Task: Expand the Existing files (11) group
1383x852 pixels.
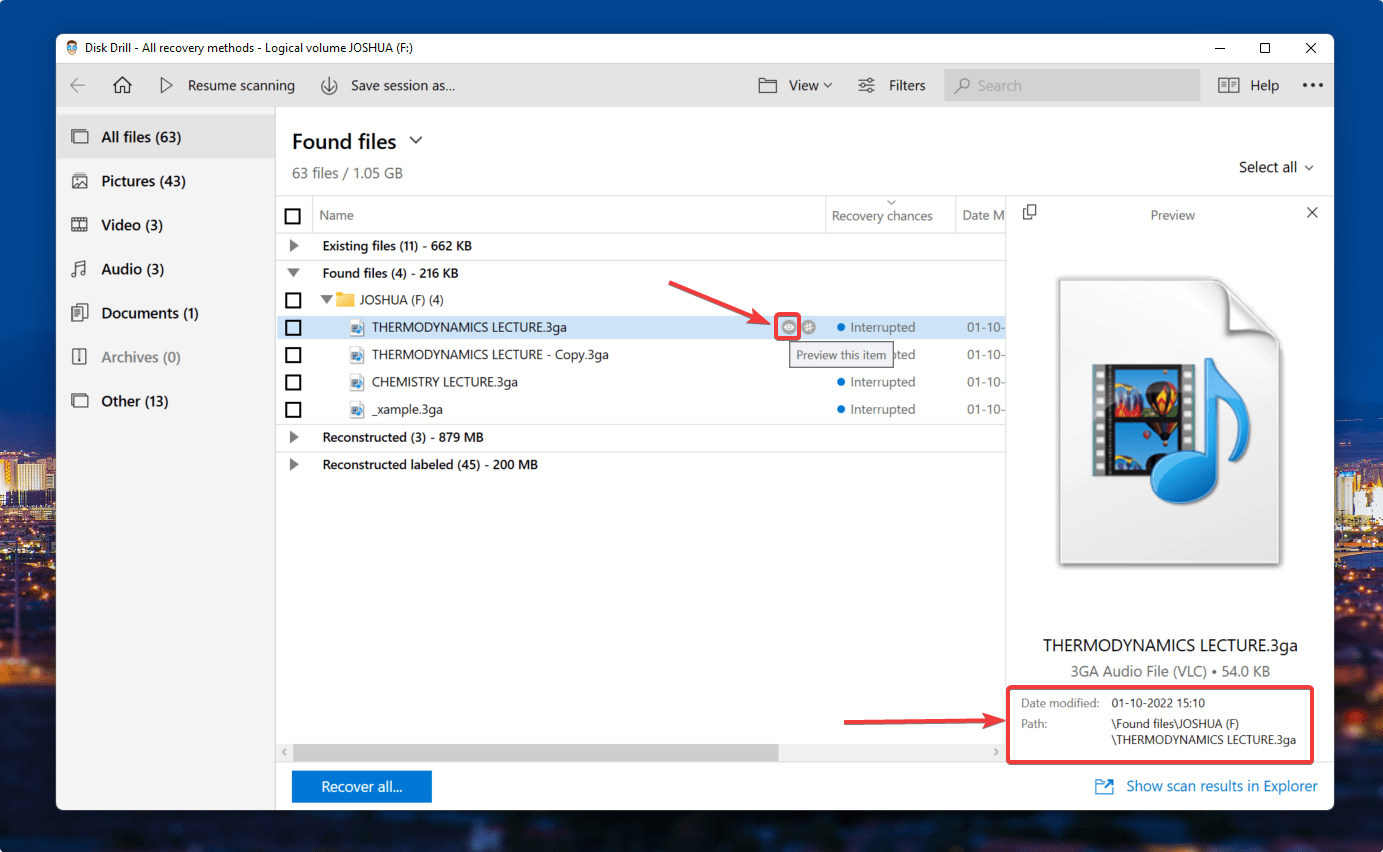Action: pos(293,246)
